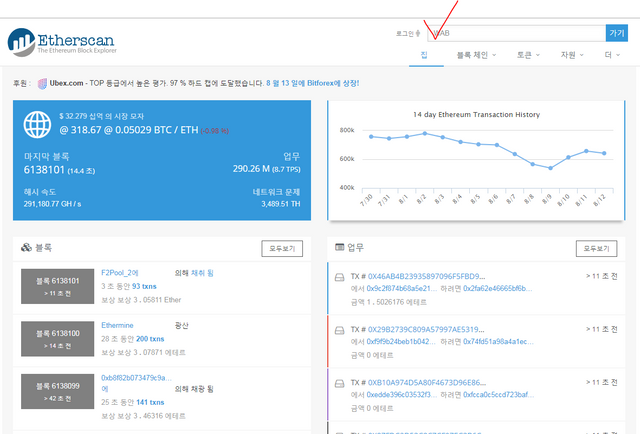Open transaction 0X29B2739C809A57997AE5319 link
Image resolution: width=640 pixels, height=434 pixels.
coord(426,329)
